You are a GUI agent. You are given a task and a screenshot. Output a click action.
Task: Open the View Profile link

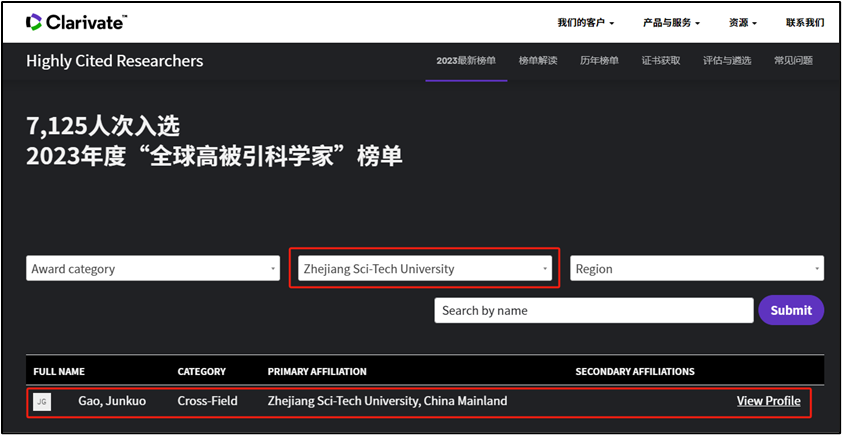[768, 401]
